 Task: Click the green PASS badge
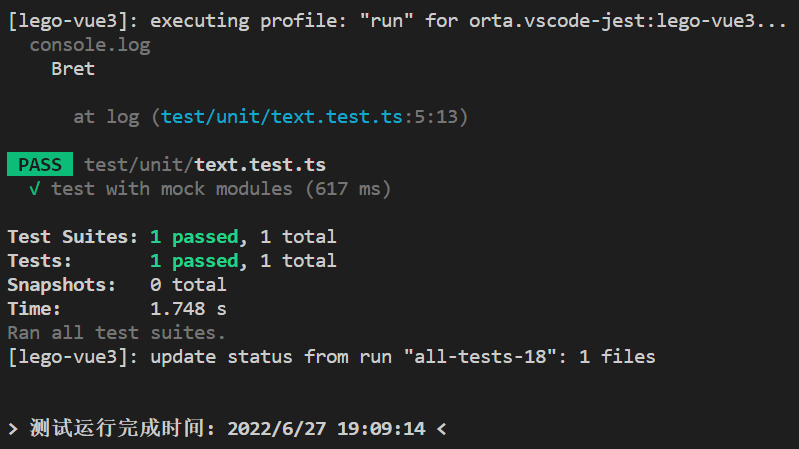click(40, 164)
